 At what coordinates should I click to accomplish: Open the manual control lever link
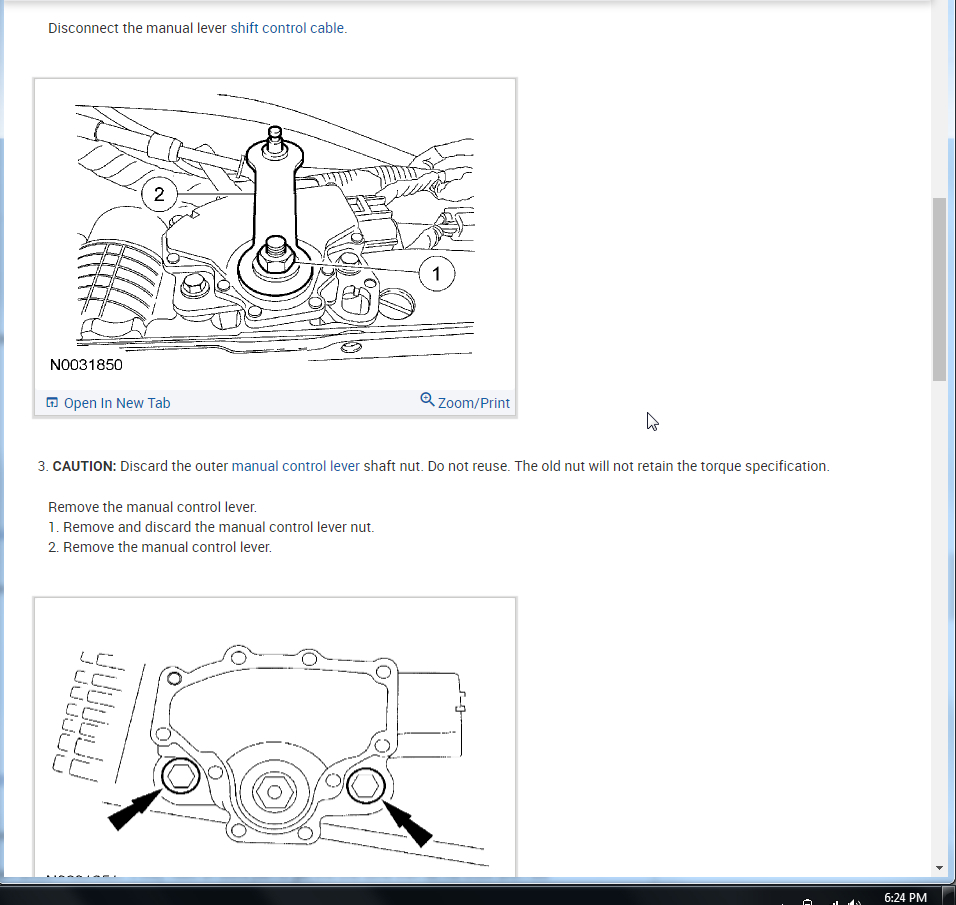[x=296, y=466]
